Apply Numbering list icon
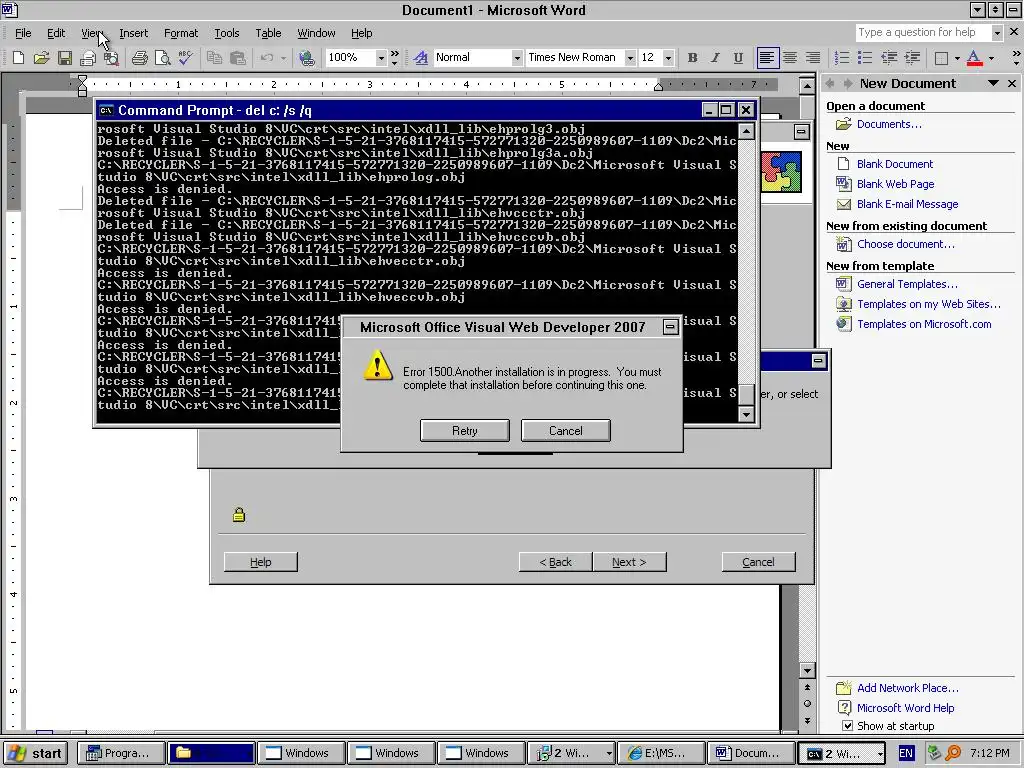The height and width of the screenshot is (768, 1024). click(842, 58)
